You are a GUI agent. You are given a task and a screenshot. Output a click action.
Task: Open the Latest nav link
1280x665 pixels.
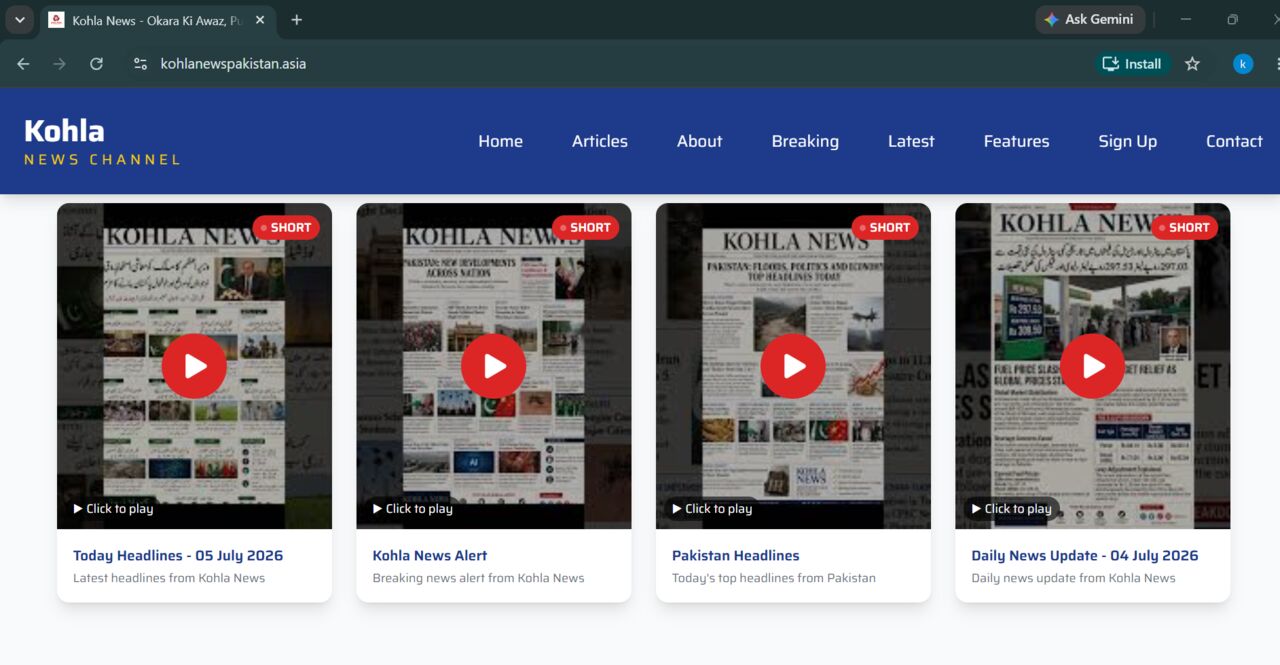click(x=911, y=141)
